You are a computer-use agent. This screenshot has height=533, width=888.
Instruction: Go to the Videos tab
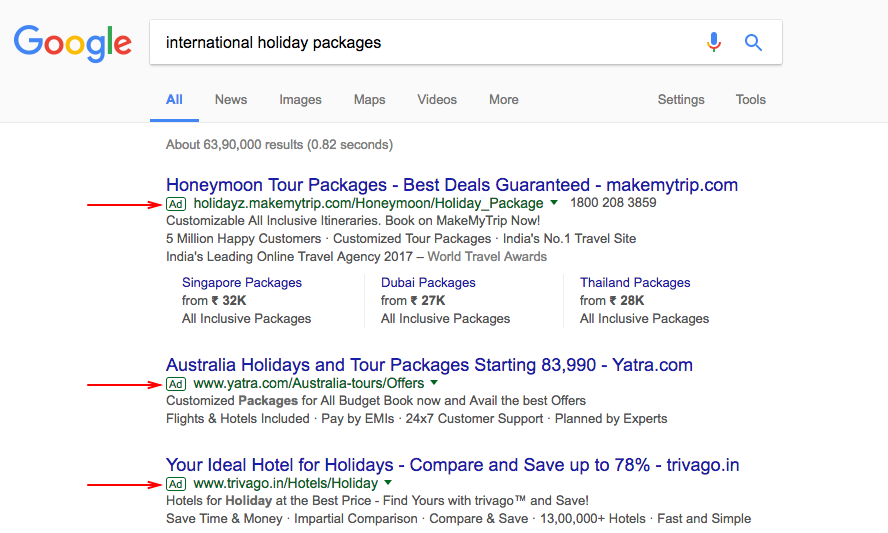click(437, 100)
